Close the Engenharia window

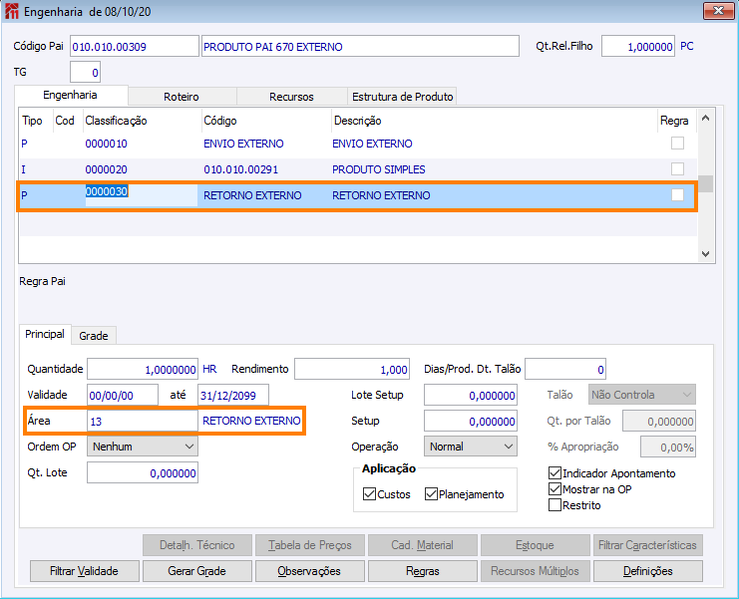(x=718, y=11)
